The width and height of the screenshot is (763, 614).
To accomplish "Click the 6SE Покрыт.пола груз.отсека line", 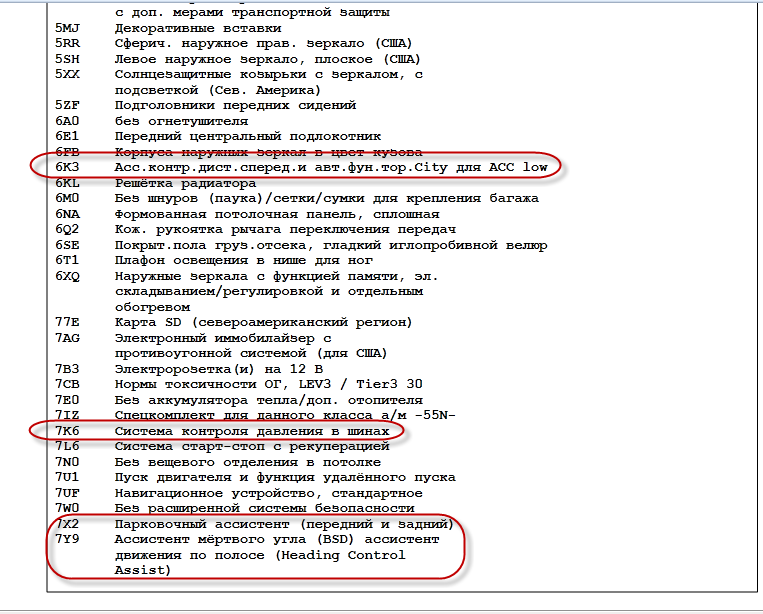I will 301,245.
